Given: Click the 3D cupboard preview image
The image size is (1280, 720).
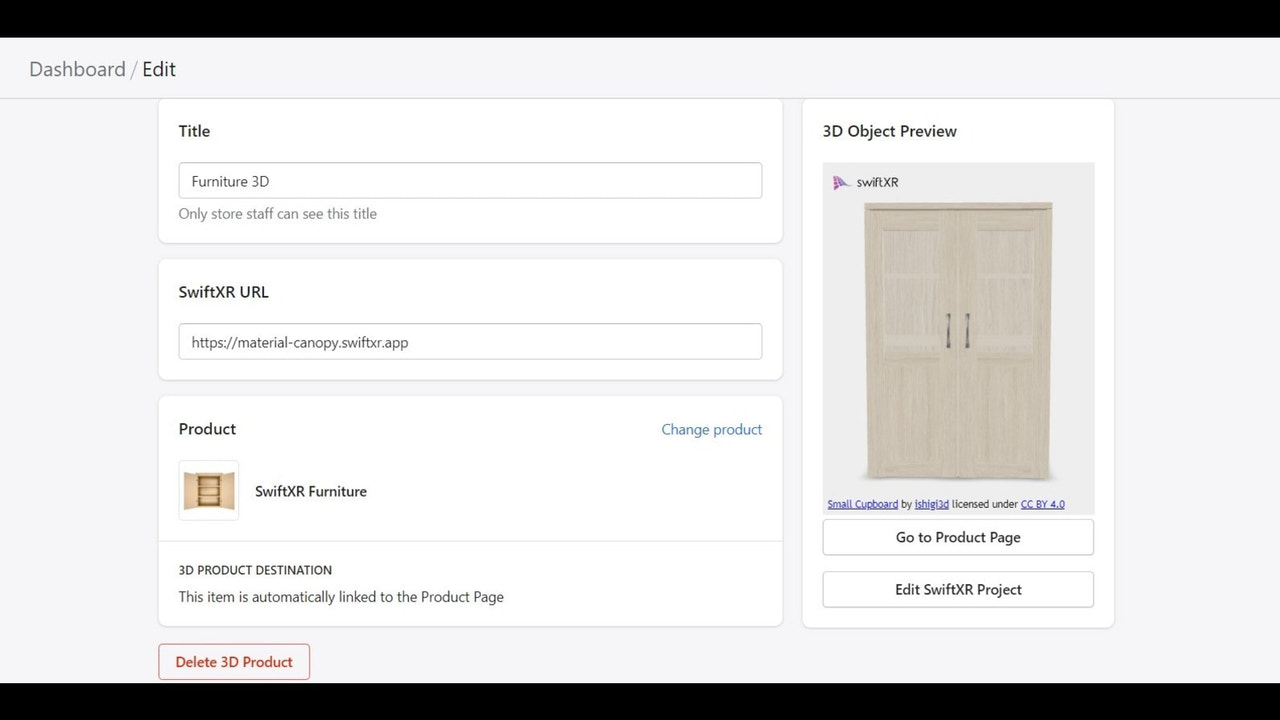Looking at the screenshot, I should coord(958,340).
